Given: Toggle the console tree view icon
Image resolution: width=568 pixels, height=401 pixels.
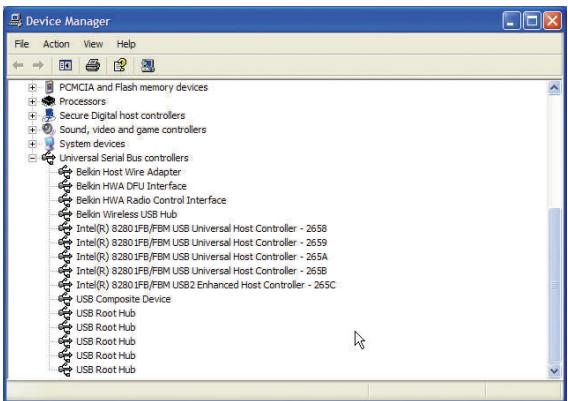Looking at the screenshot, I should [x=65, y=65].
